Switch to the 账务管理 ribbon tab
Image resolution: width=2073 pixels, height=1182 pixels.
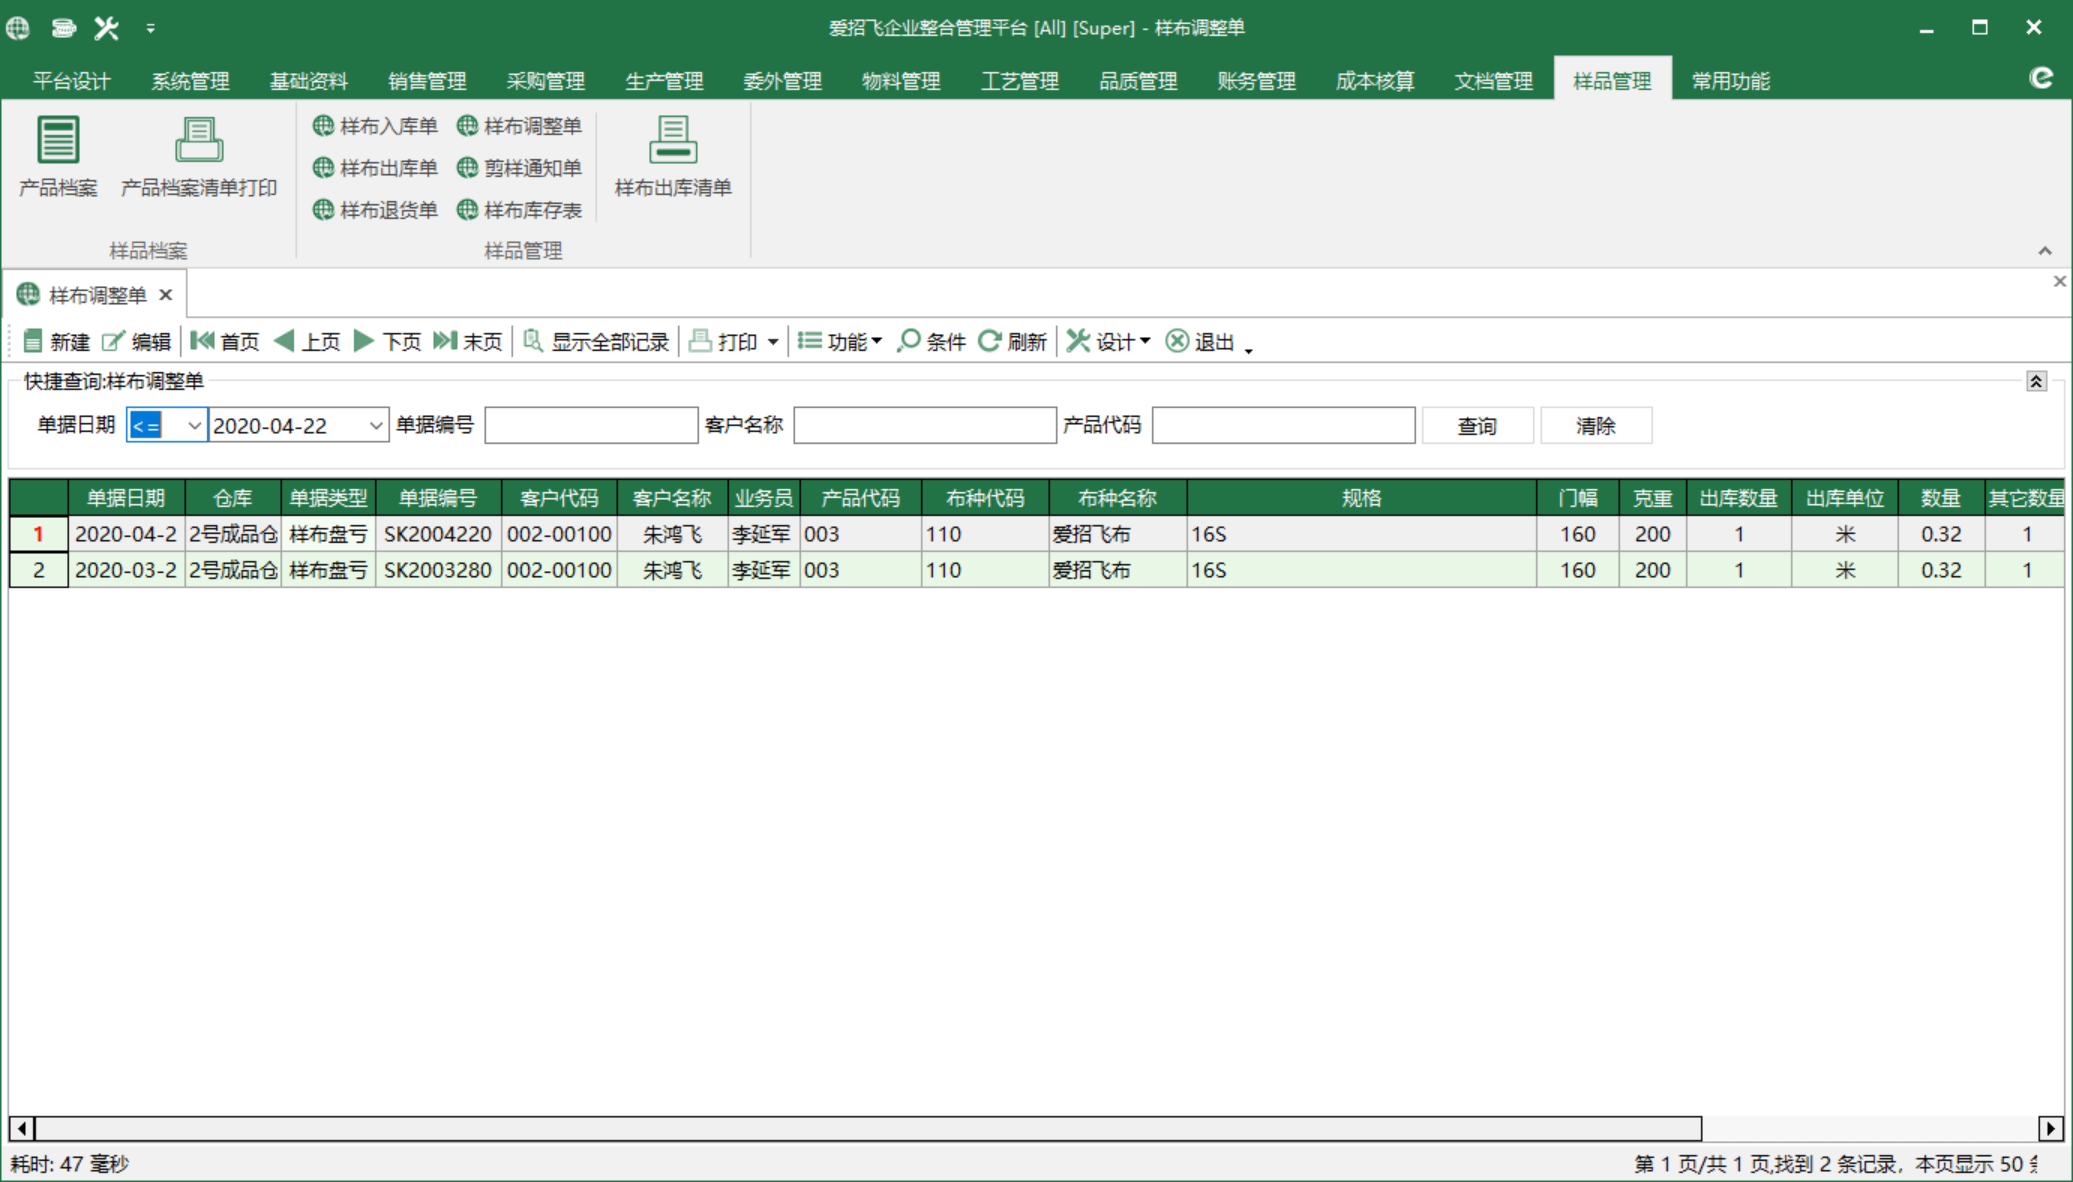[1256, 81]
